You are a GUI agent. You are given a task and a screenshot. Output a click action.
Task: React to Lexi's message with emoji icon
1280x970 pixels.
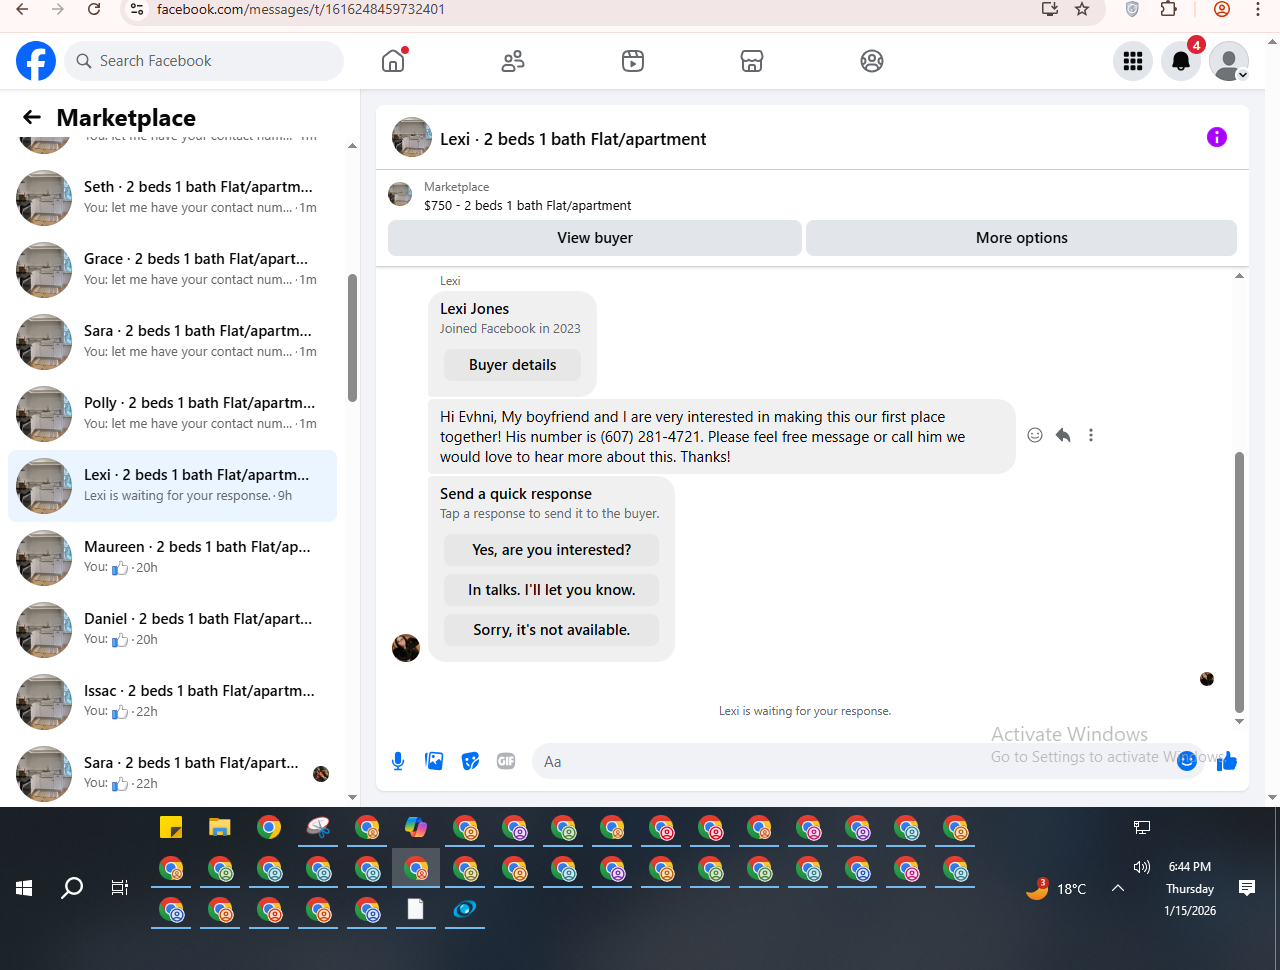point(1035,435)
